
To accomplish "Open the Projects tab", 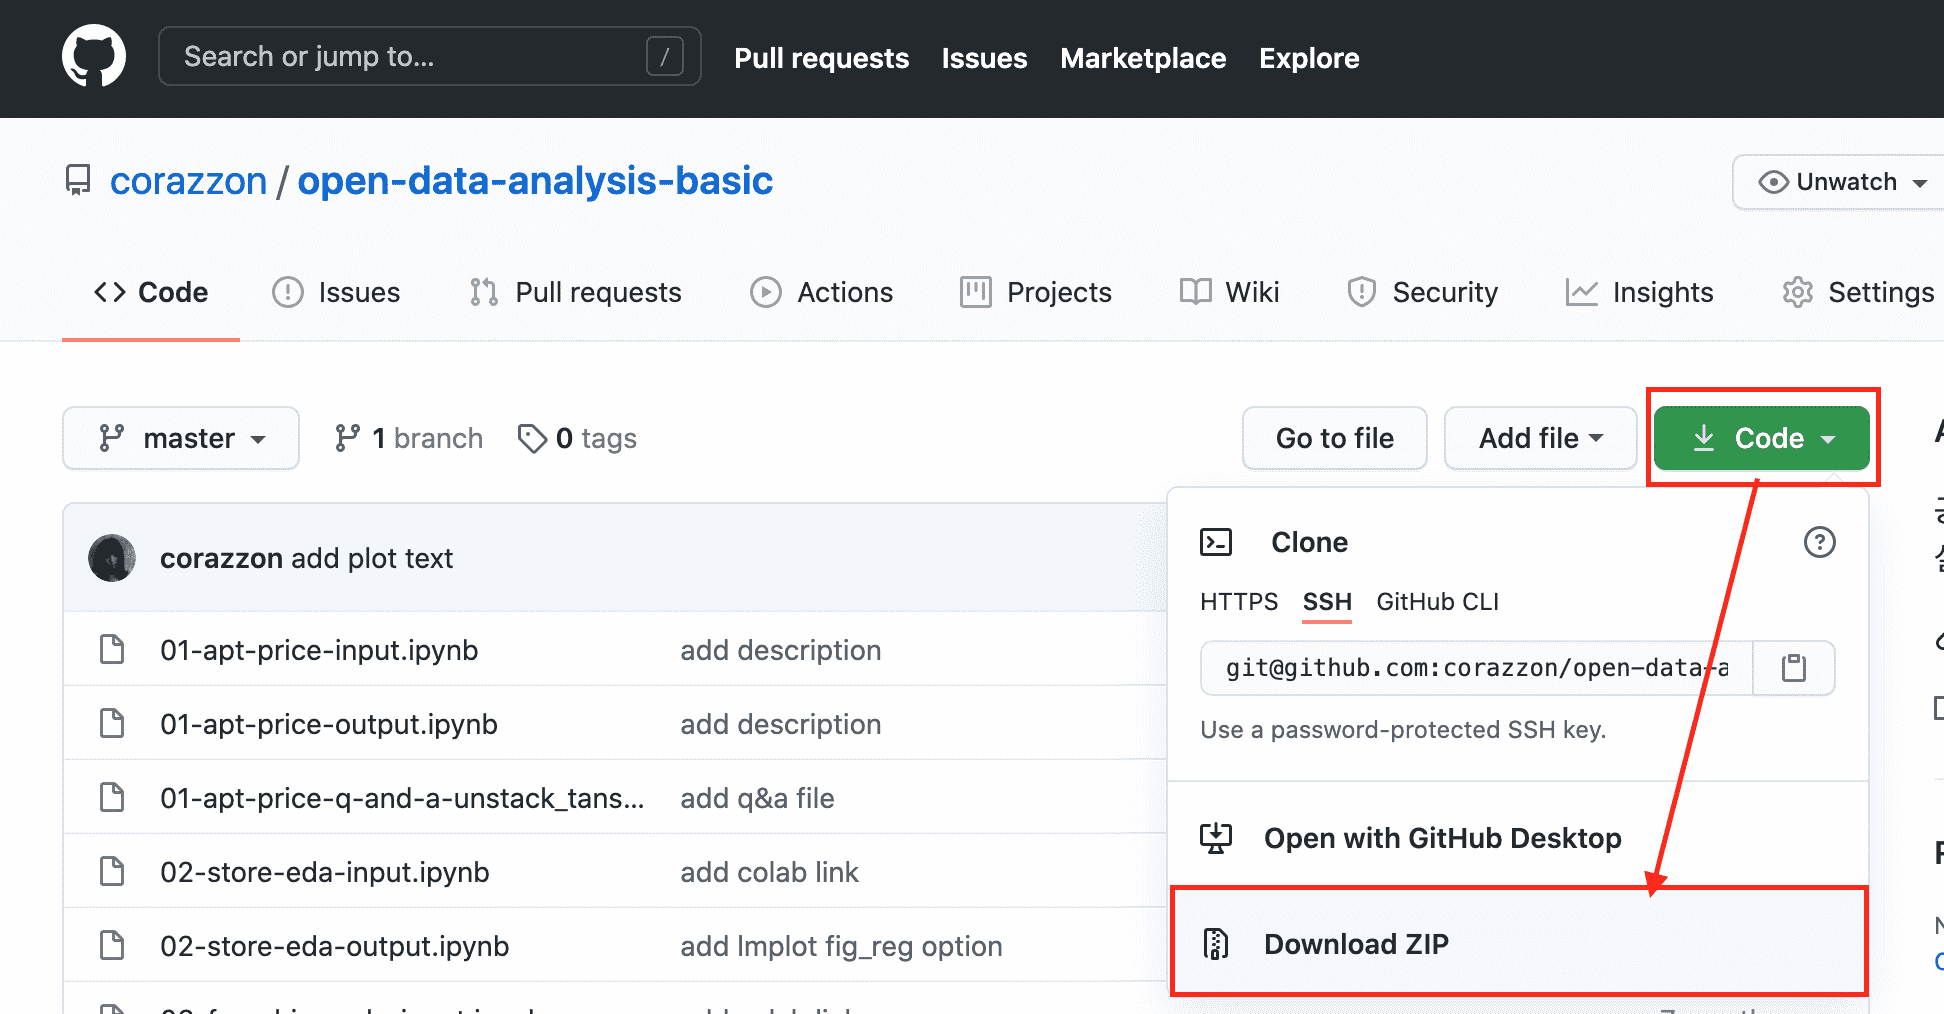I will [1036, 292].
